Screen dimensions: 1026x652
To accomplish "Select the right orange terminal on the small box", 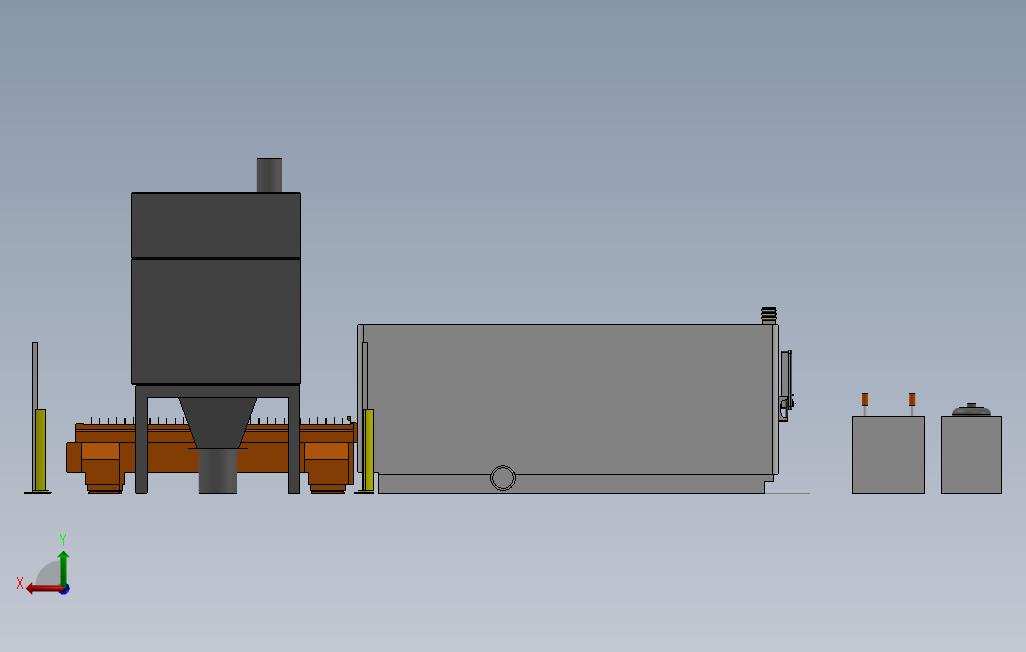I will [x=911, y=400].
